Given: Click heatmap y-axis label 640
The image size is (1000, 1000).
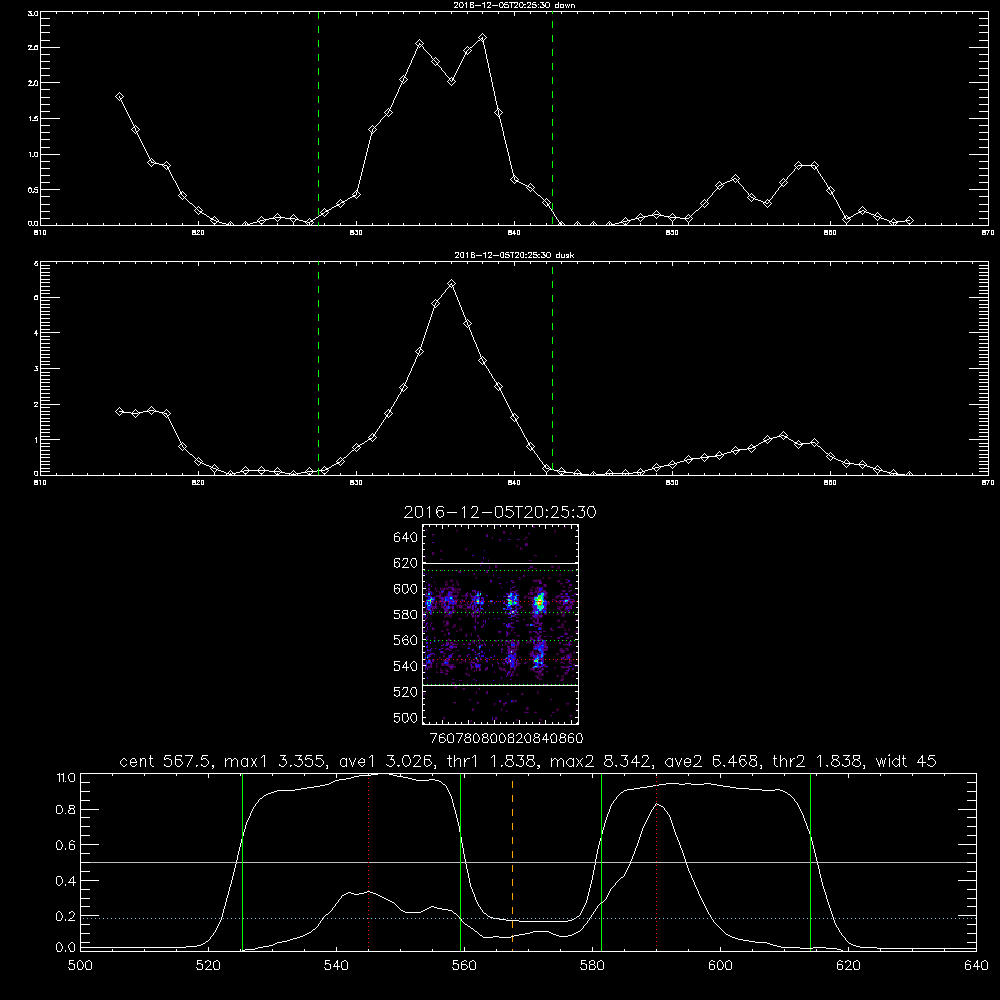Looking at the screenshot, I should 406,538.
